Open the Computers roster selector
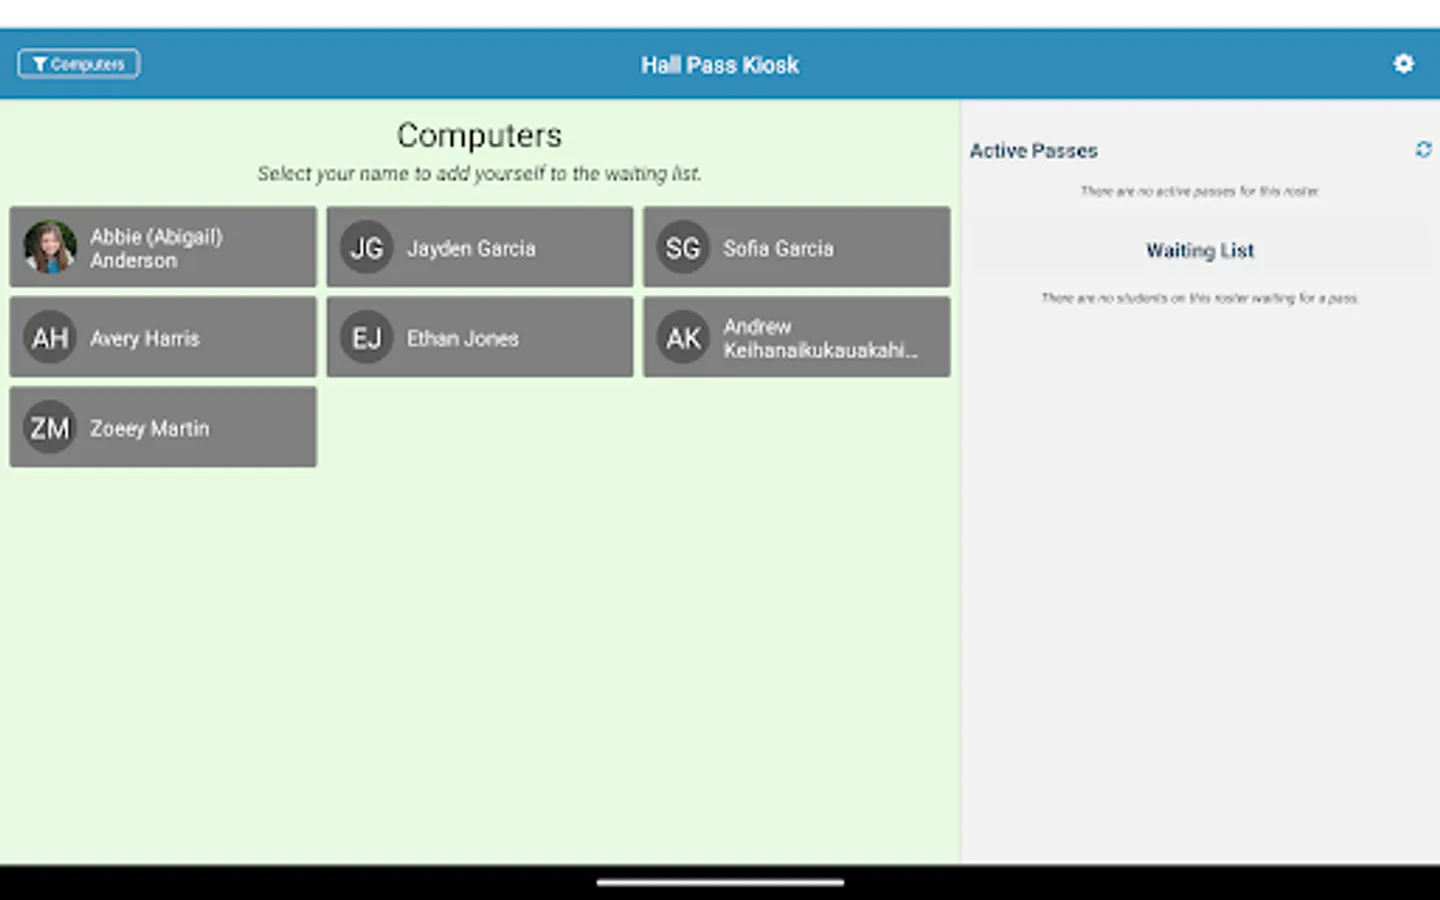 click(x=78, y=63)
